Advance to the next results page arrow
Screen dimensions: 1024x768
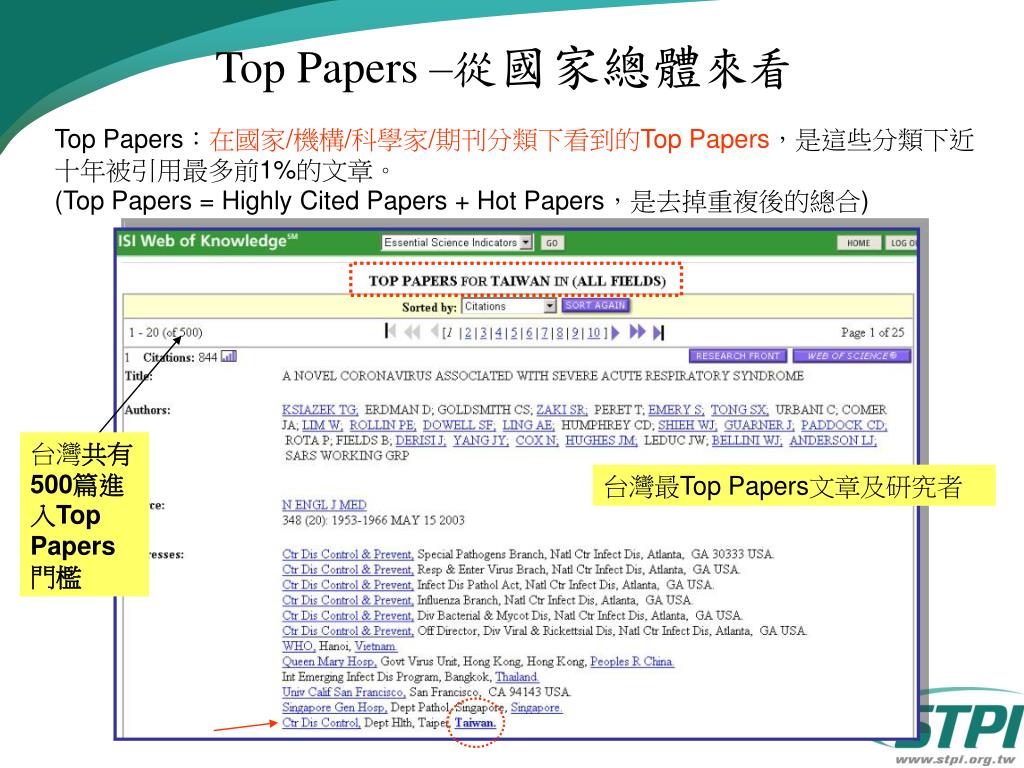click(x=615, y=332)
